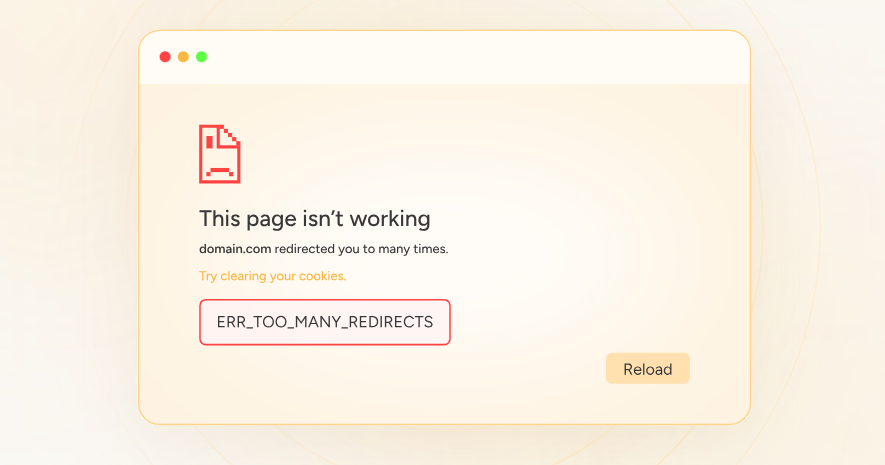Viewport: 885px width, 465px height.
Task: Click the 'redirected you to many times' text
Action: click(x=361, y=249)
